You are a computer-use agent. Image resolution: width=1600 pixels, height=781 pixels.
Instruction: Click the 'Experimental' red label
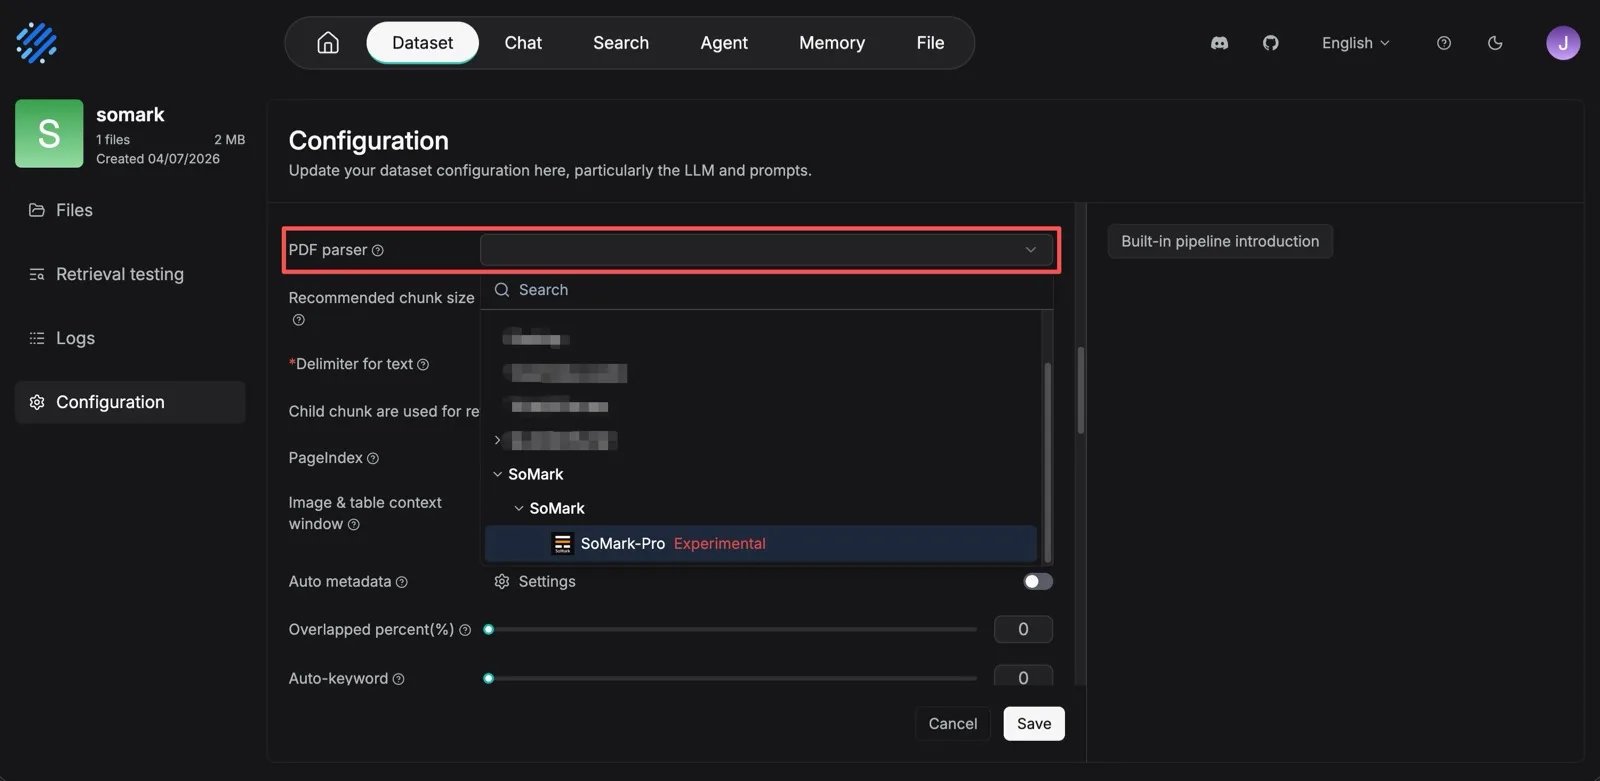720,544
